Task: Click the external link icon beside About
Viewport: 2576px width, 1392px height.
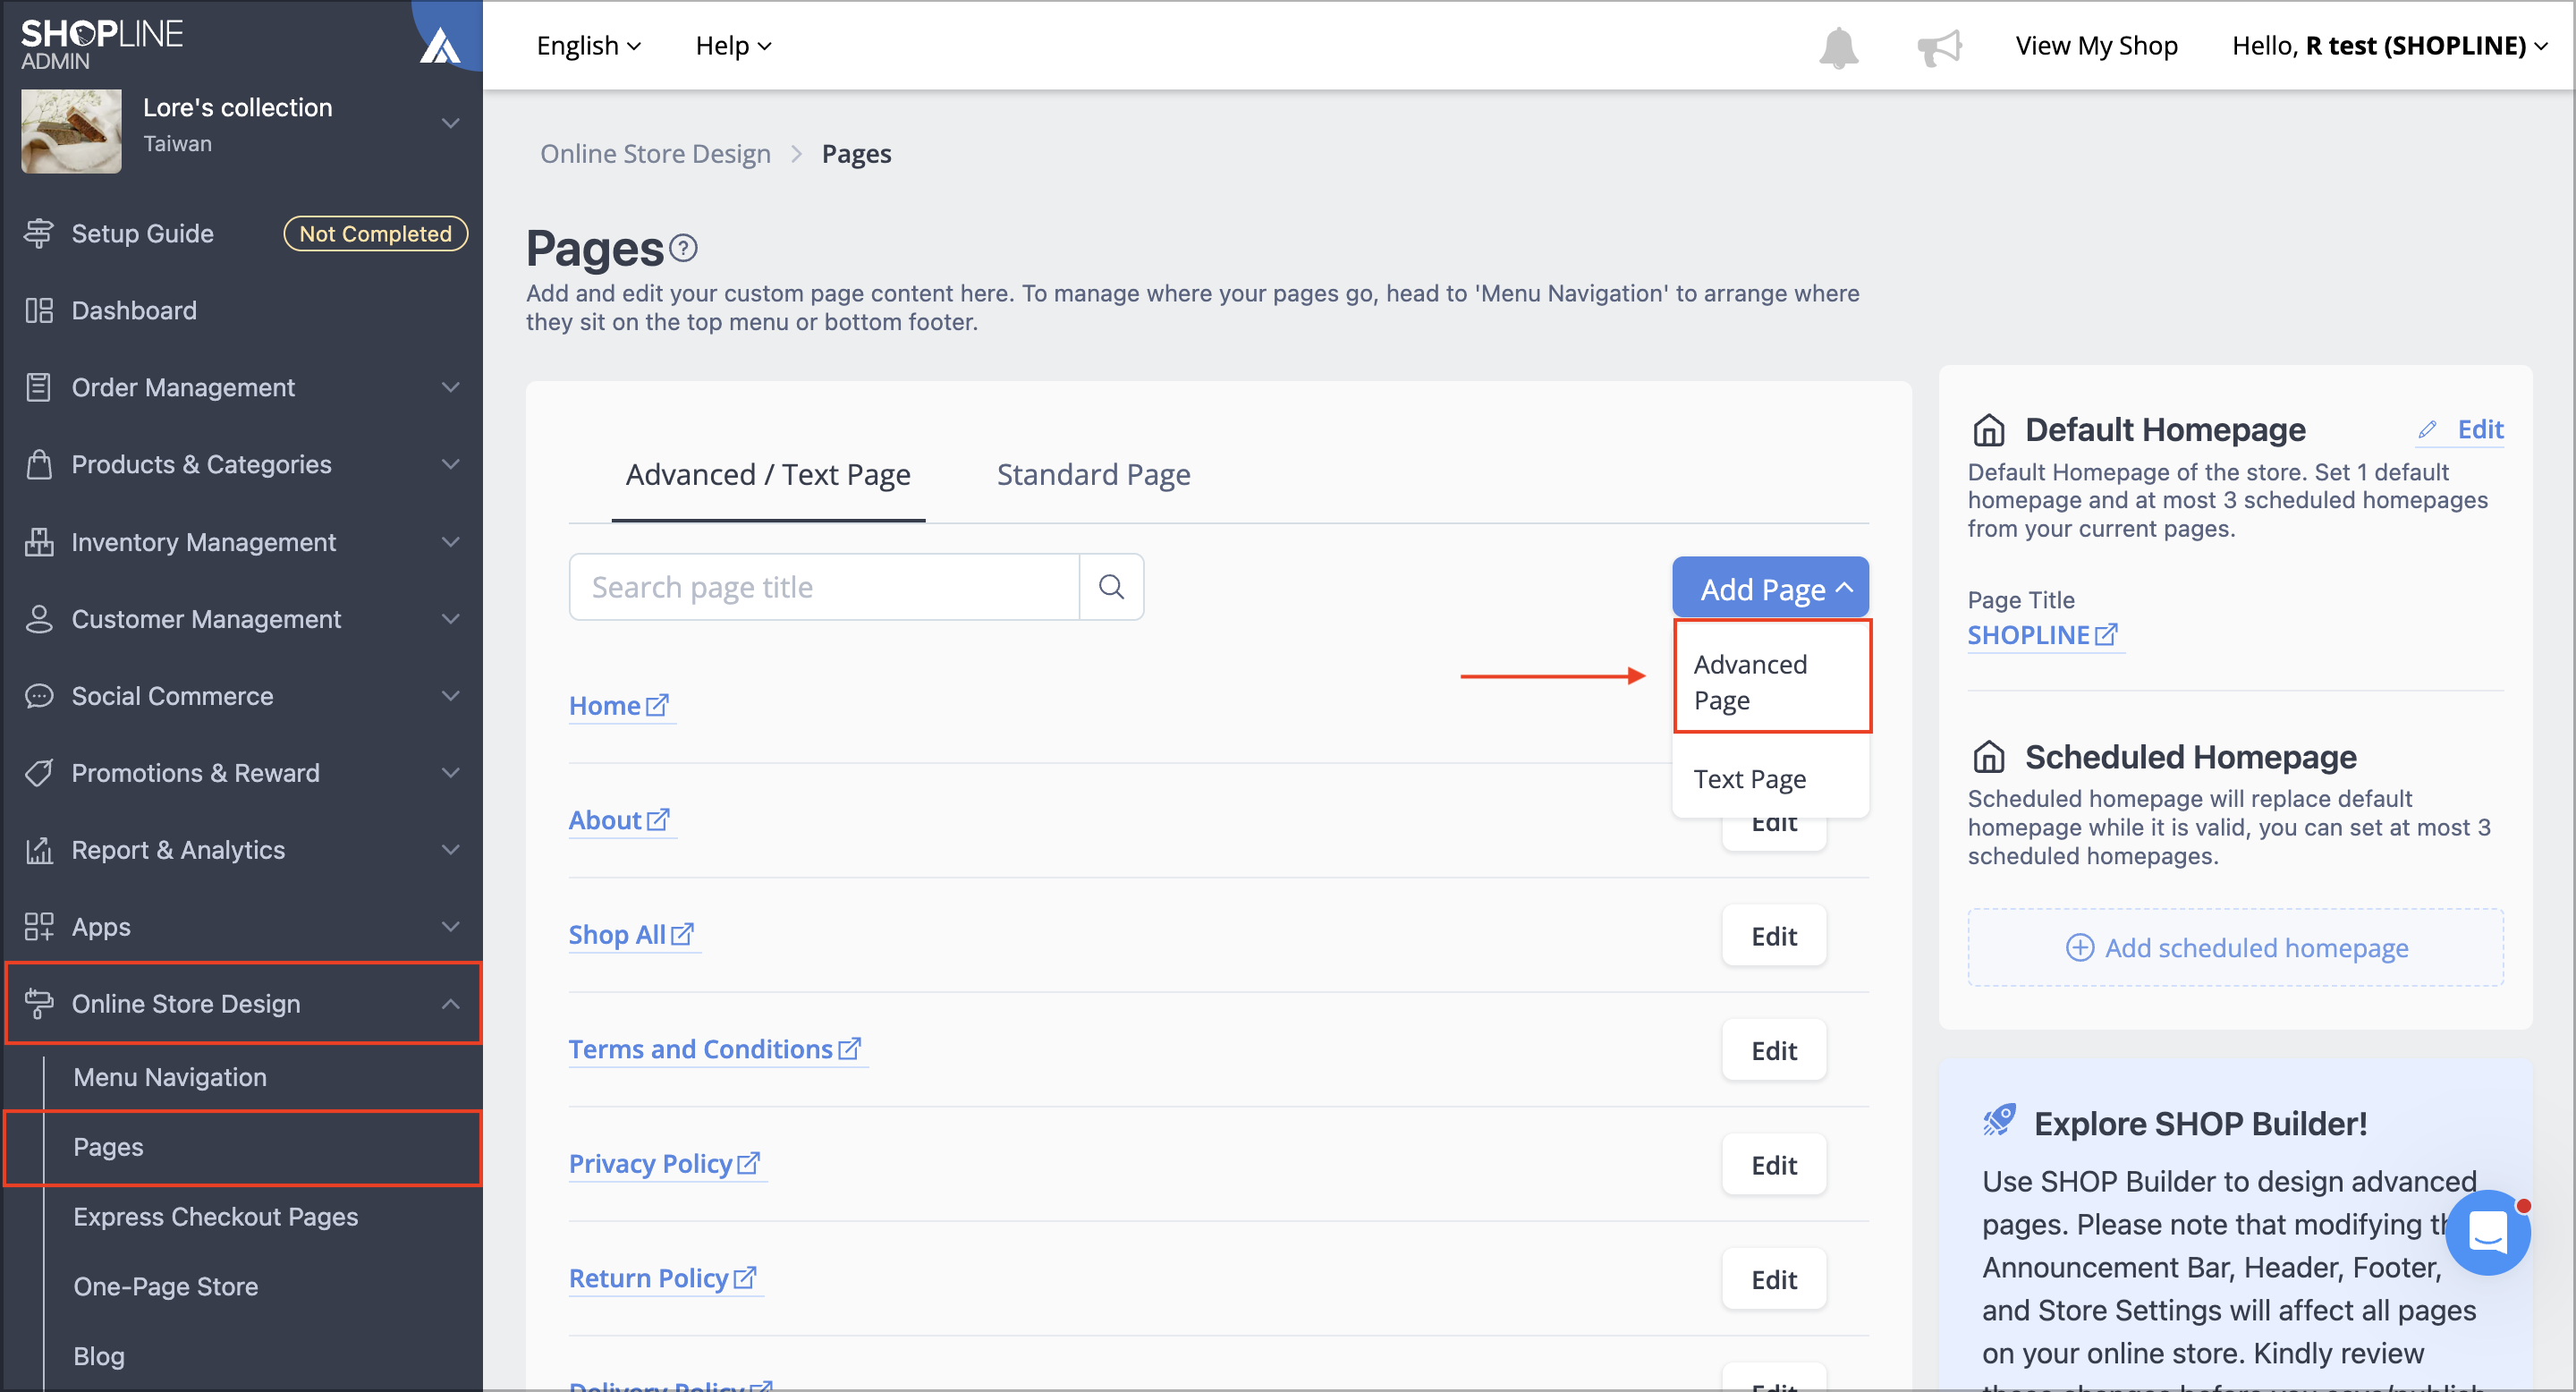Action: click(658, 820)
